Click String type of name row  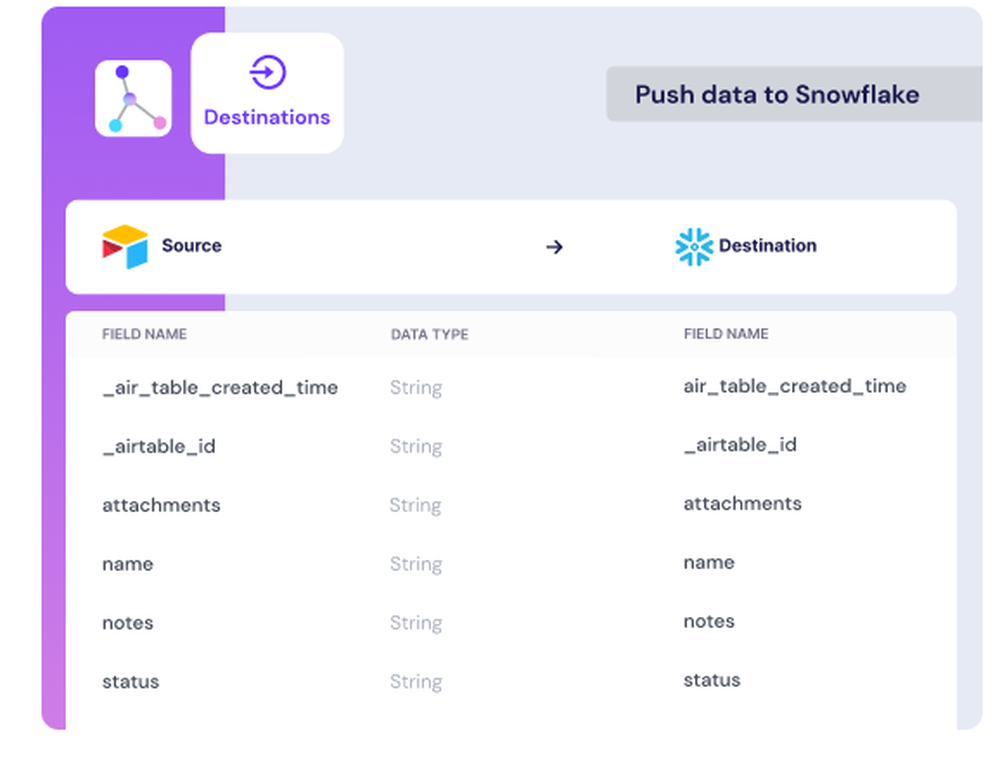pos(416,564)
